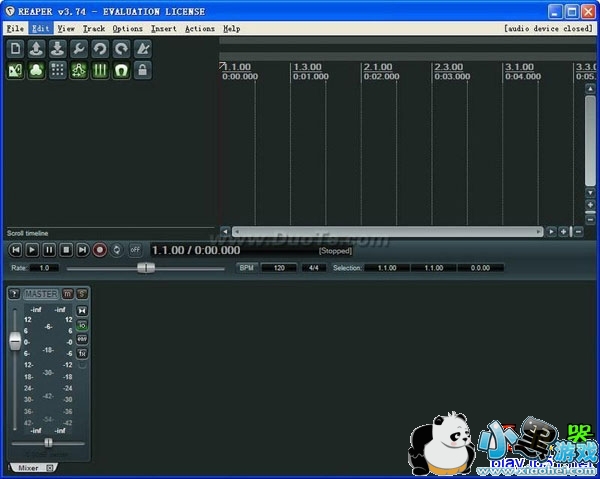
Task: Click the Mixer tab
Action: (27, 468)
